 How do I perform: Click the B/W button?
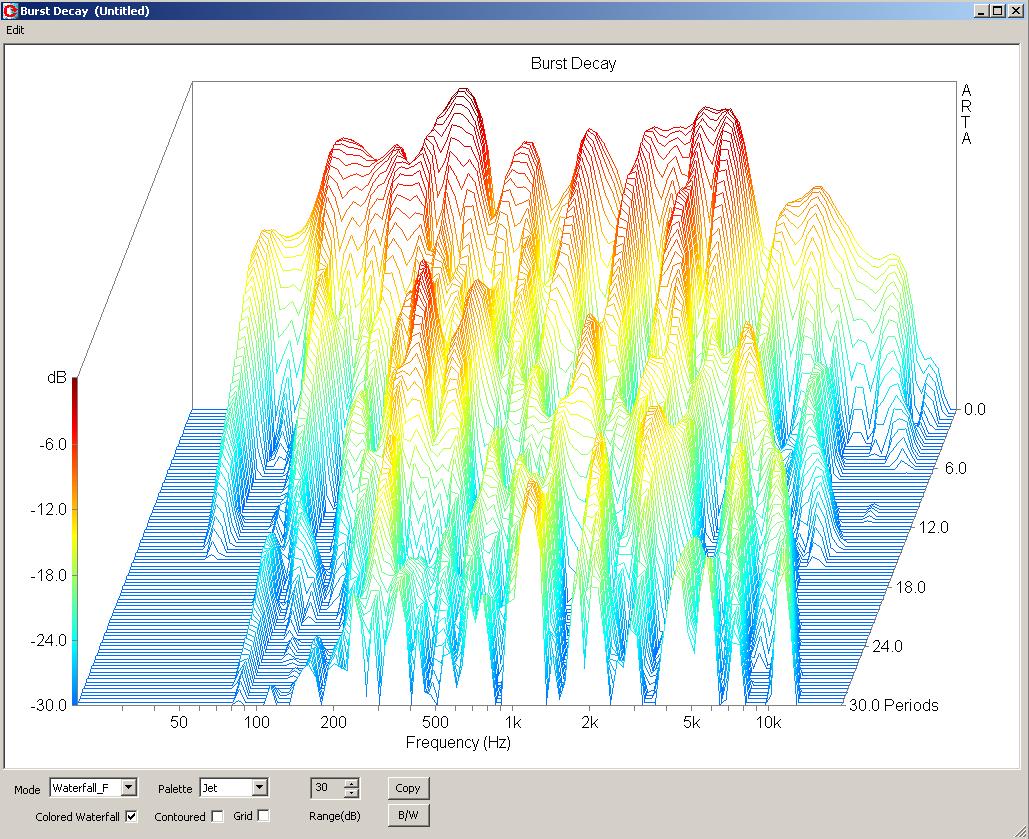tap(408, 815)
